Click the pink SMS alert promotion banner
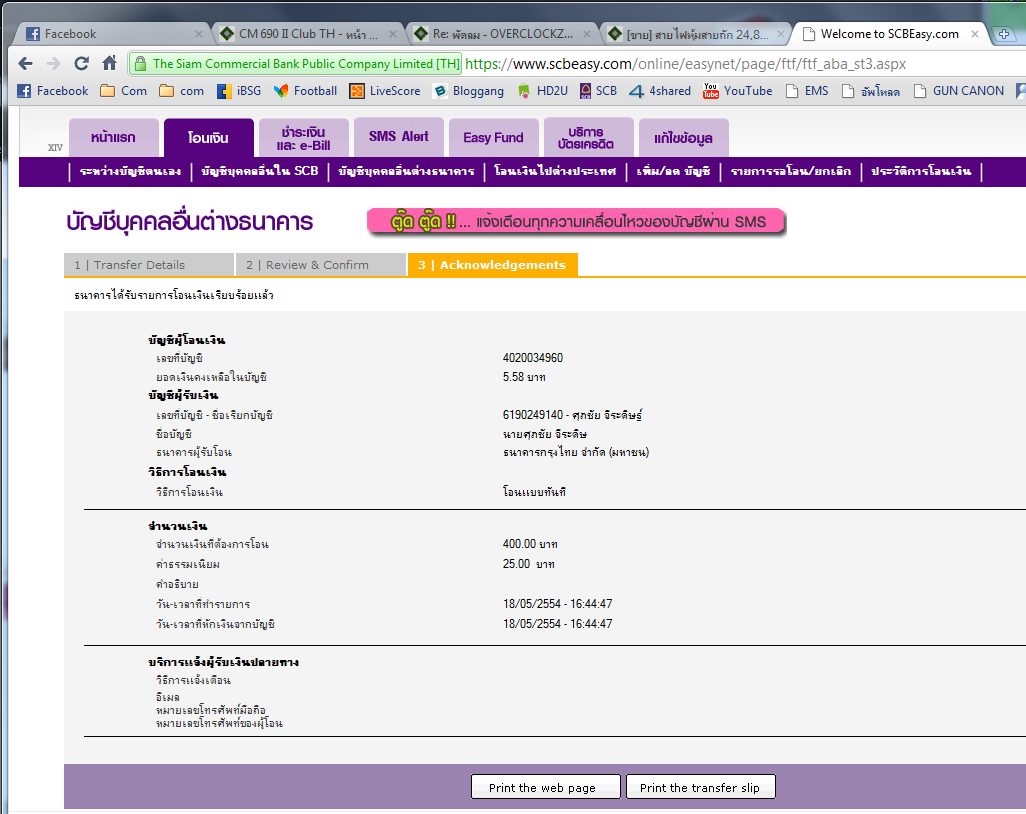The width and height of the screenshot is (1026, 814). (x=576, y=222)
